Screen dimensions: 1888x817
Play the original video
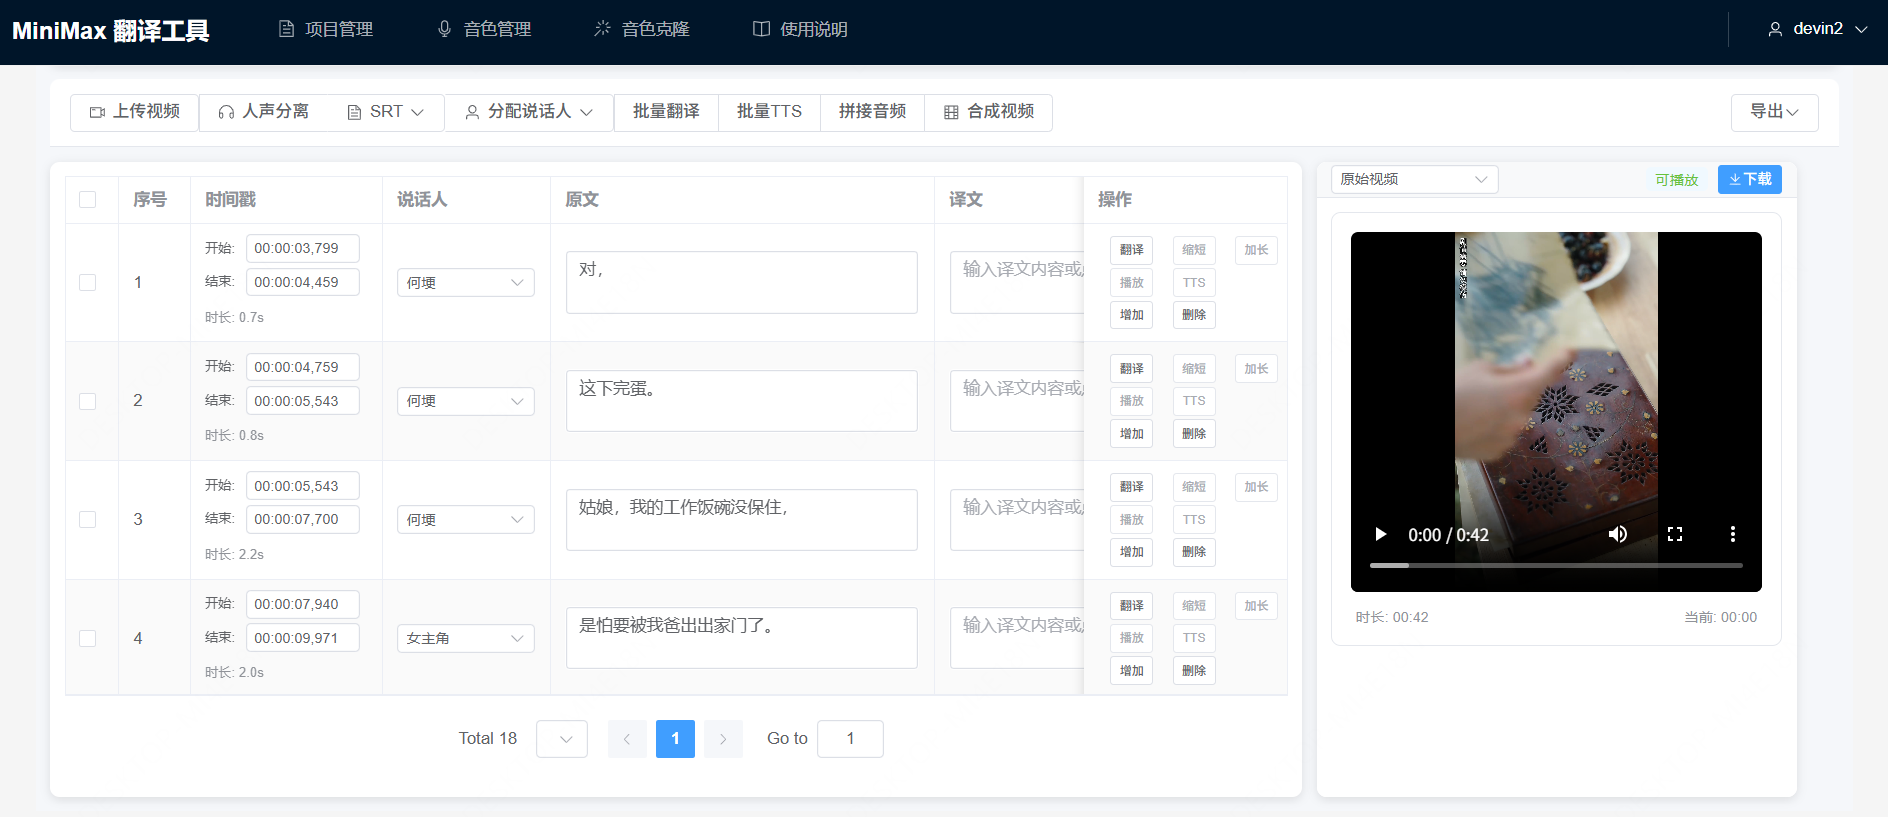pos(1380,534)
